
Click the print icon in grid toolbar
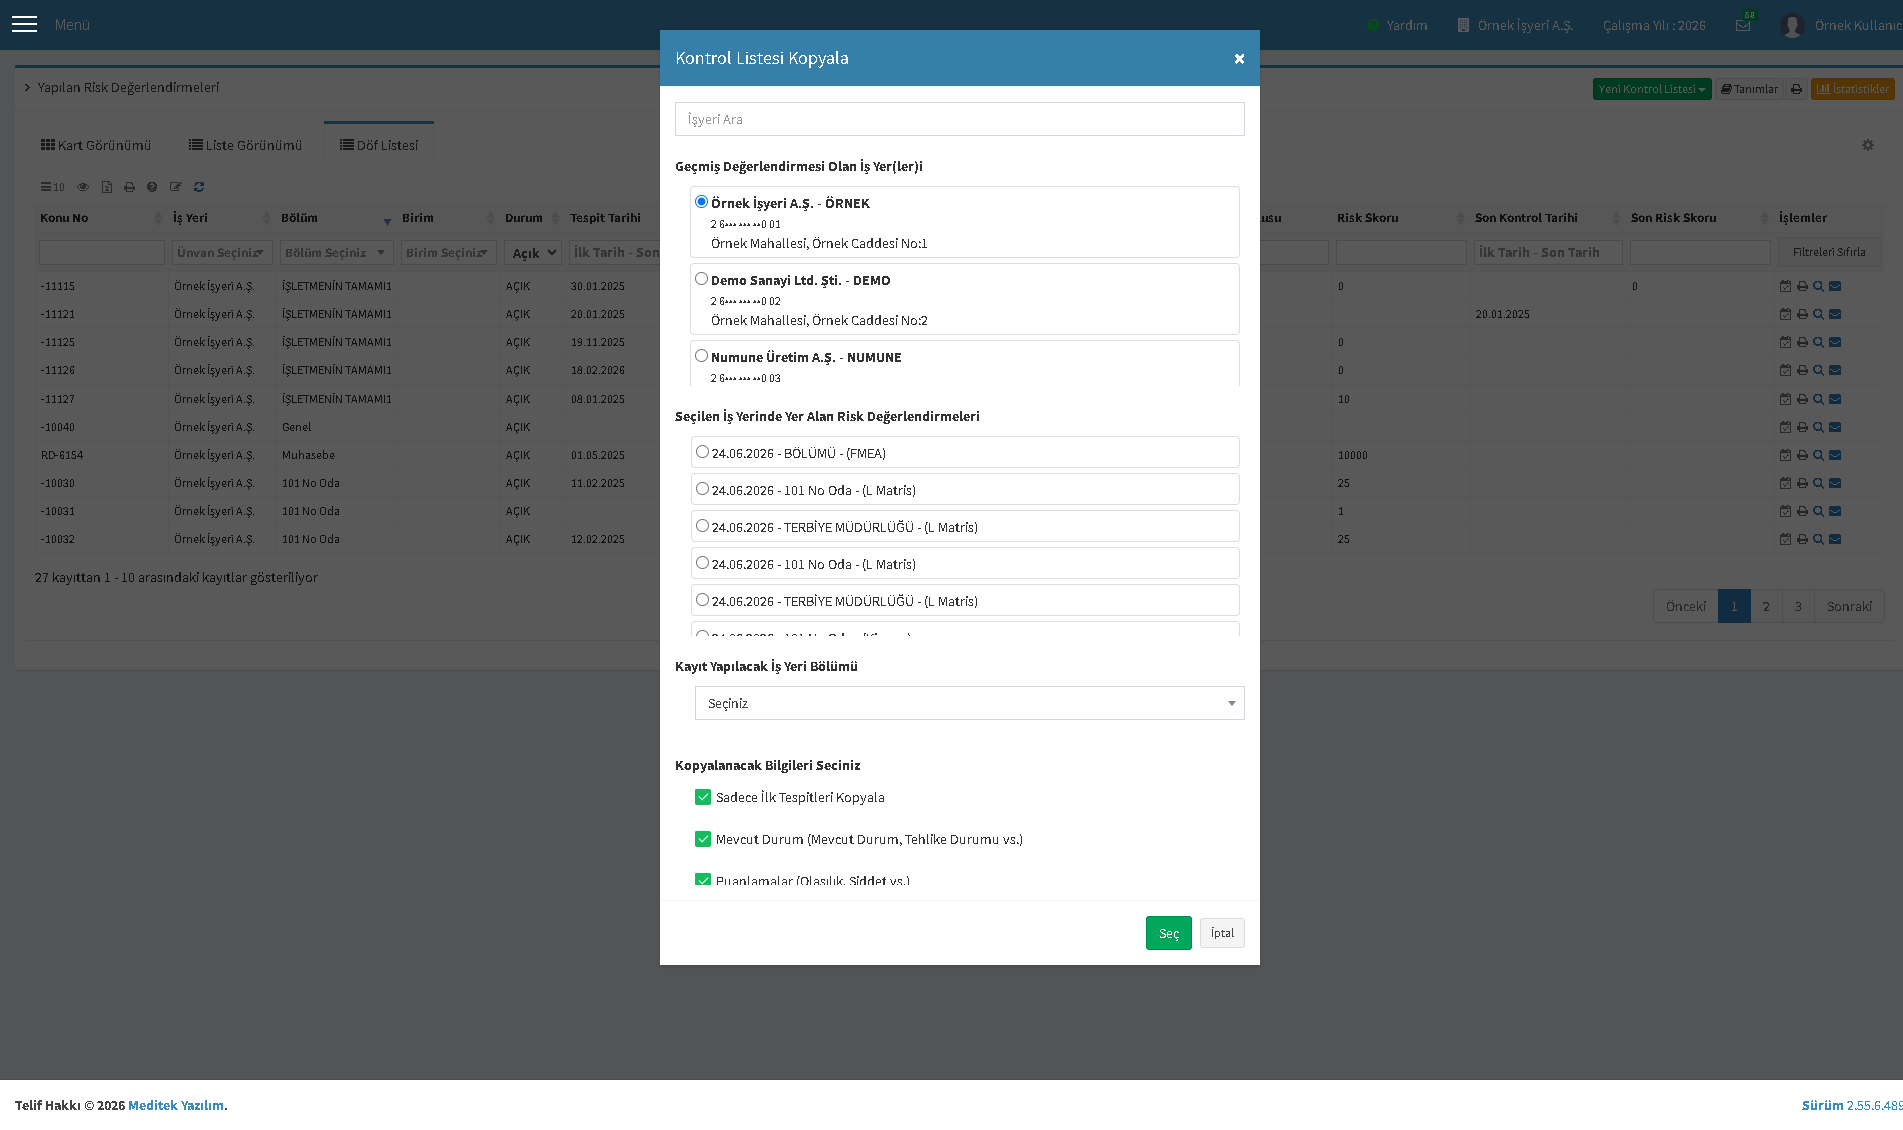[129, 187]
